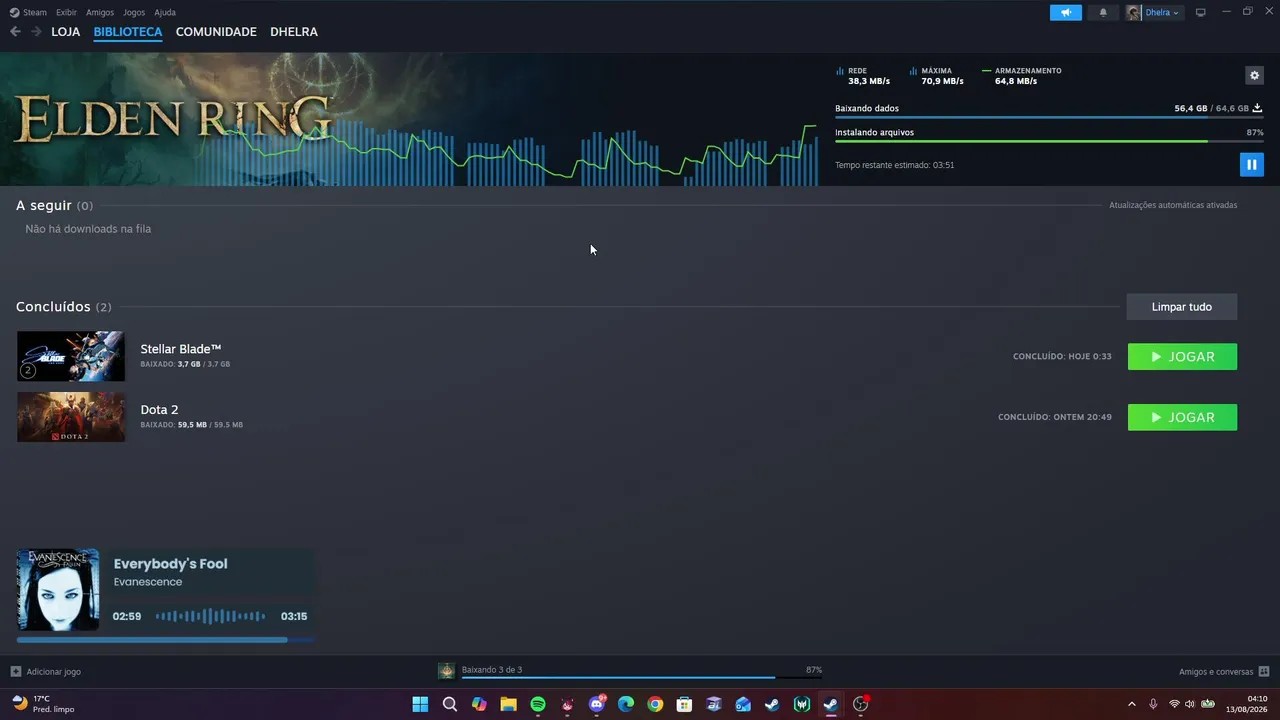Switch to the BIBLIOTECA tab
Image resolution: width=1280 pixels, height=720 pixels.
click(128, 32)
